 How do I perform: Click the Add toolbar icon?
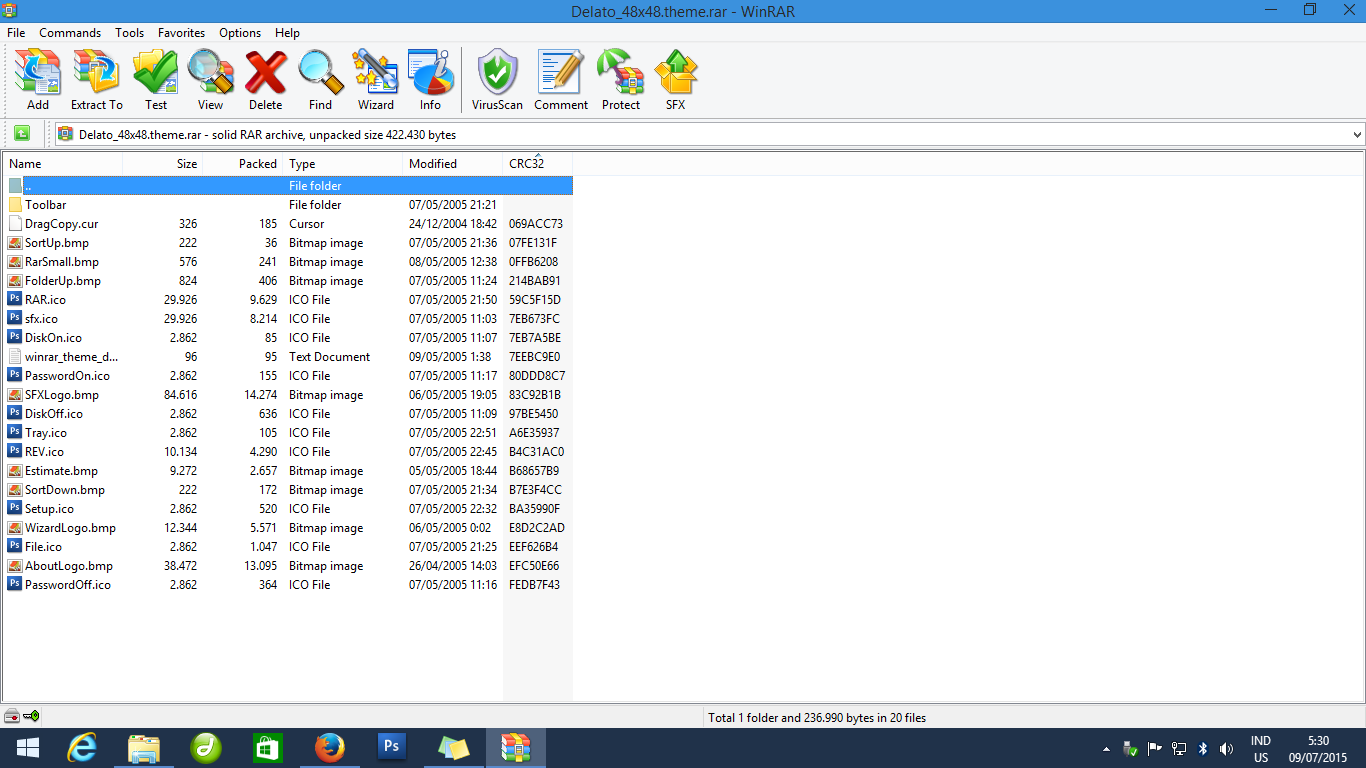pyautogui.click(x=38, y=79)
